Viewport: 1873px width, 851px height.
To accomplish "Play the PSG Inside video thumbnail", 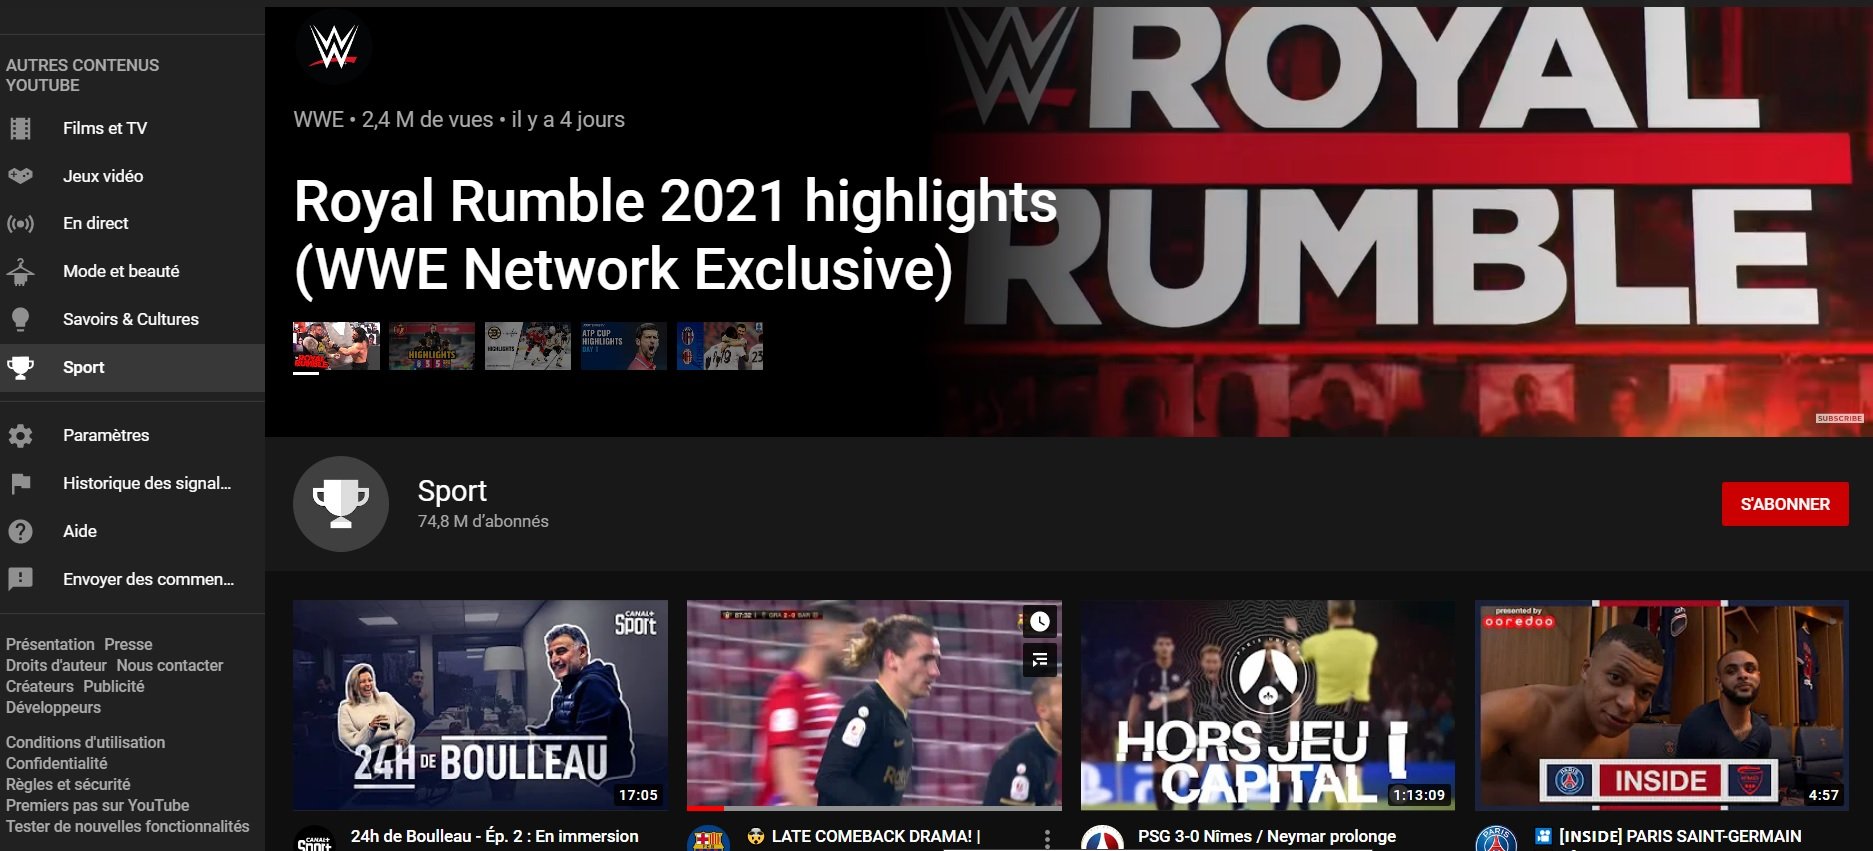I will (1662, 705).
